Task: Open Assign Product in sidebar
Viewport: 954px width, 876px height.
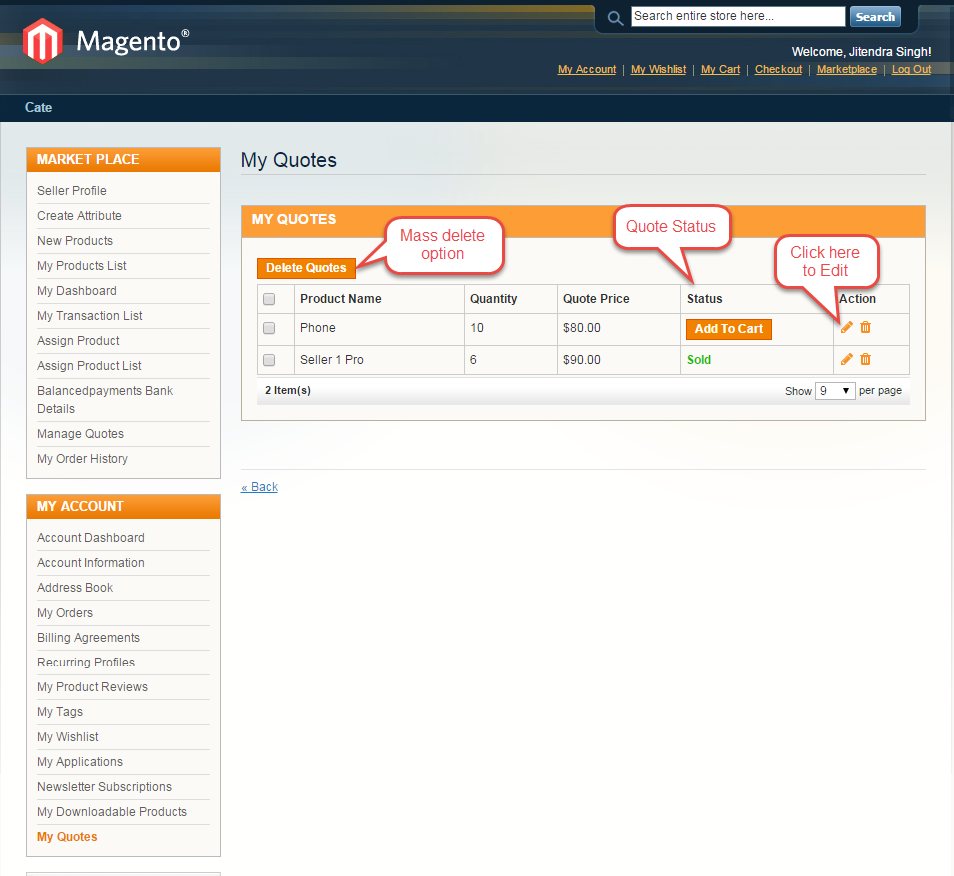Action: [x=78, y=340]
